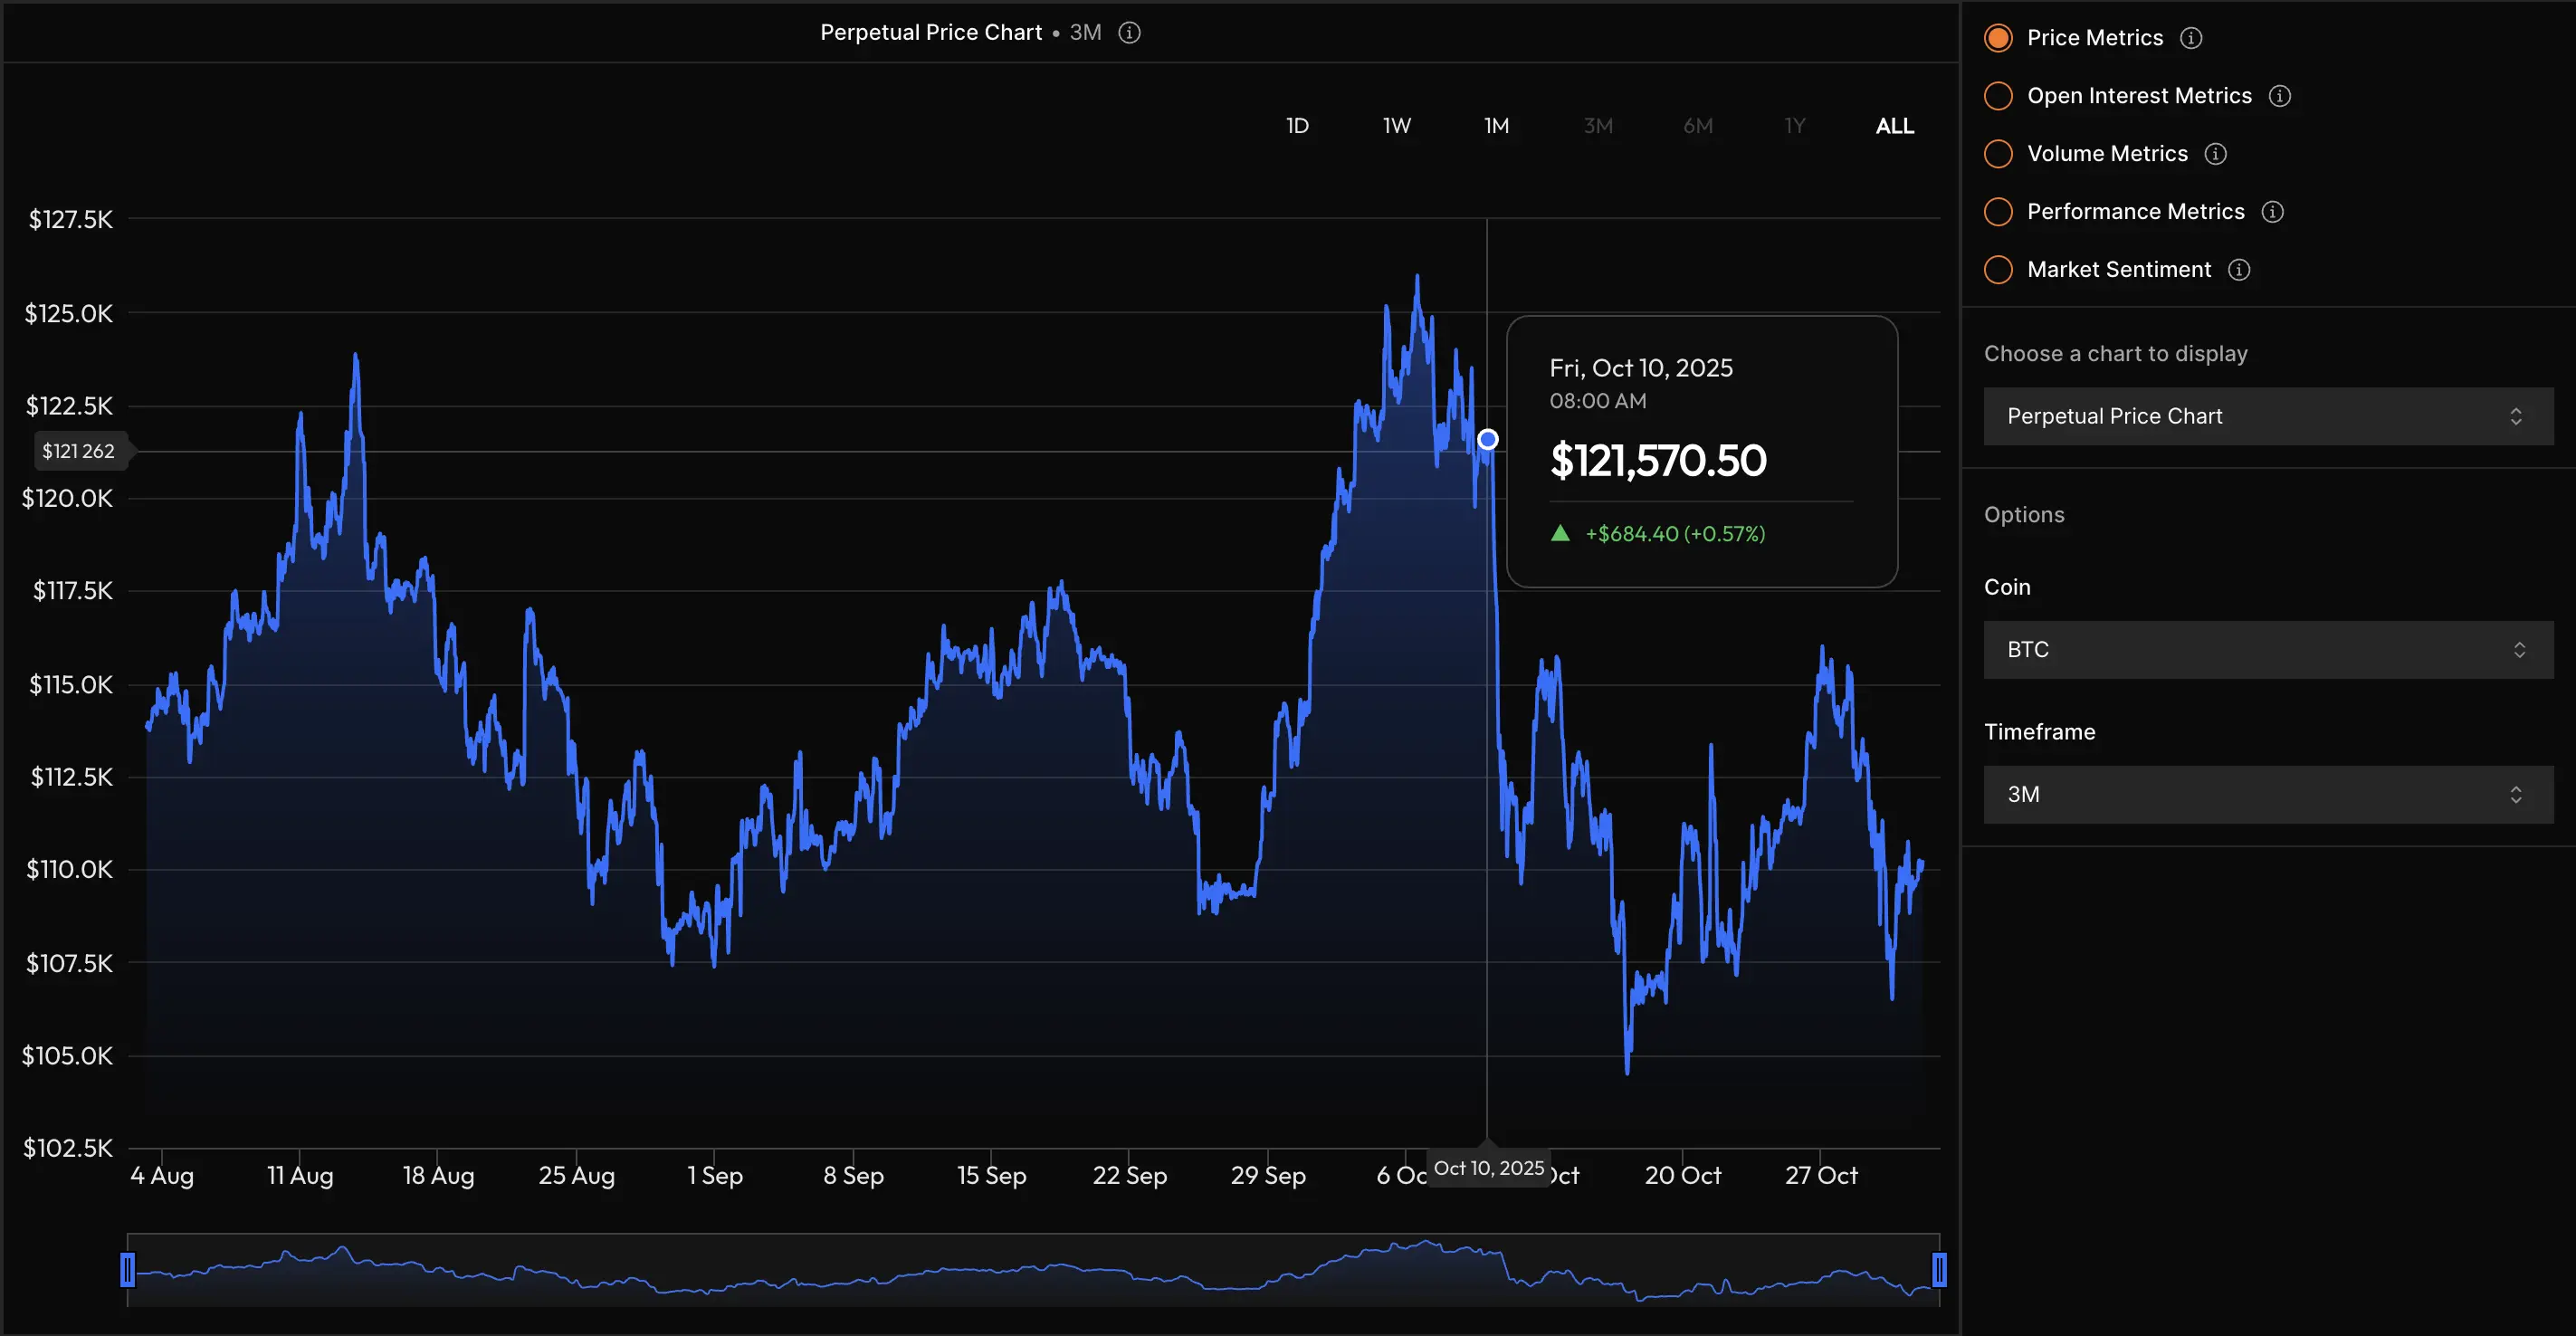View the Volume Metrics info icon
Screen dimensions: 2576x1336
(2216, 153)
